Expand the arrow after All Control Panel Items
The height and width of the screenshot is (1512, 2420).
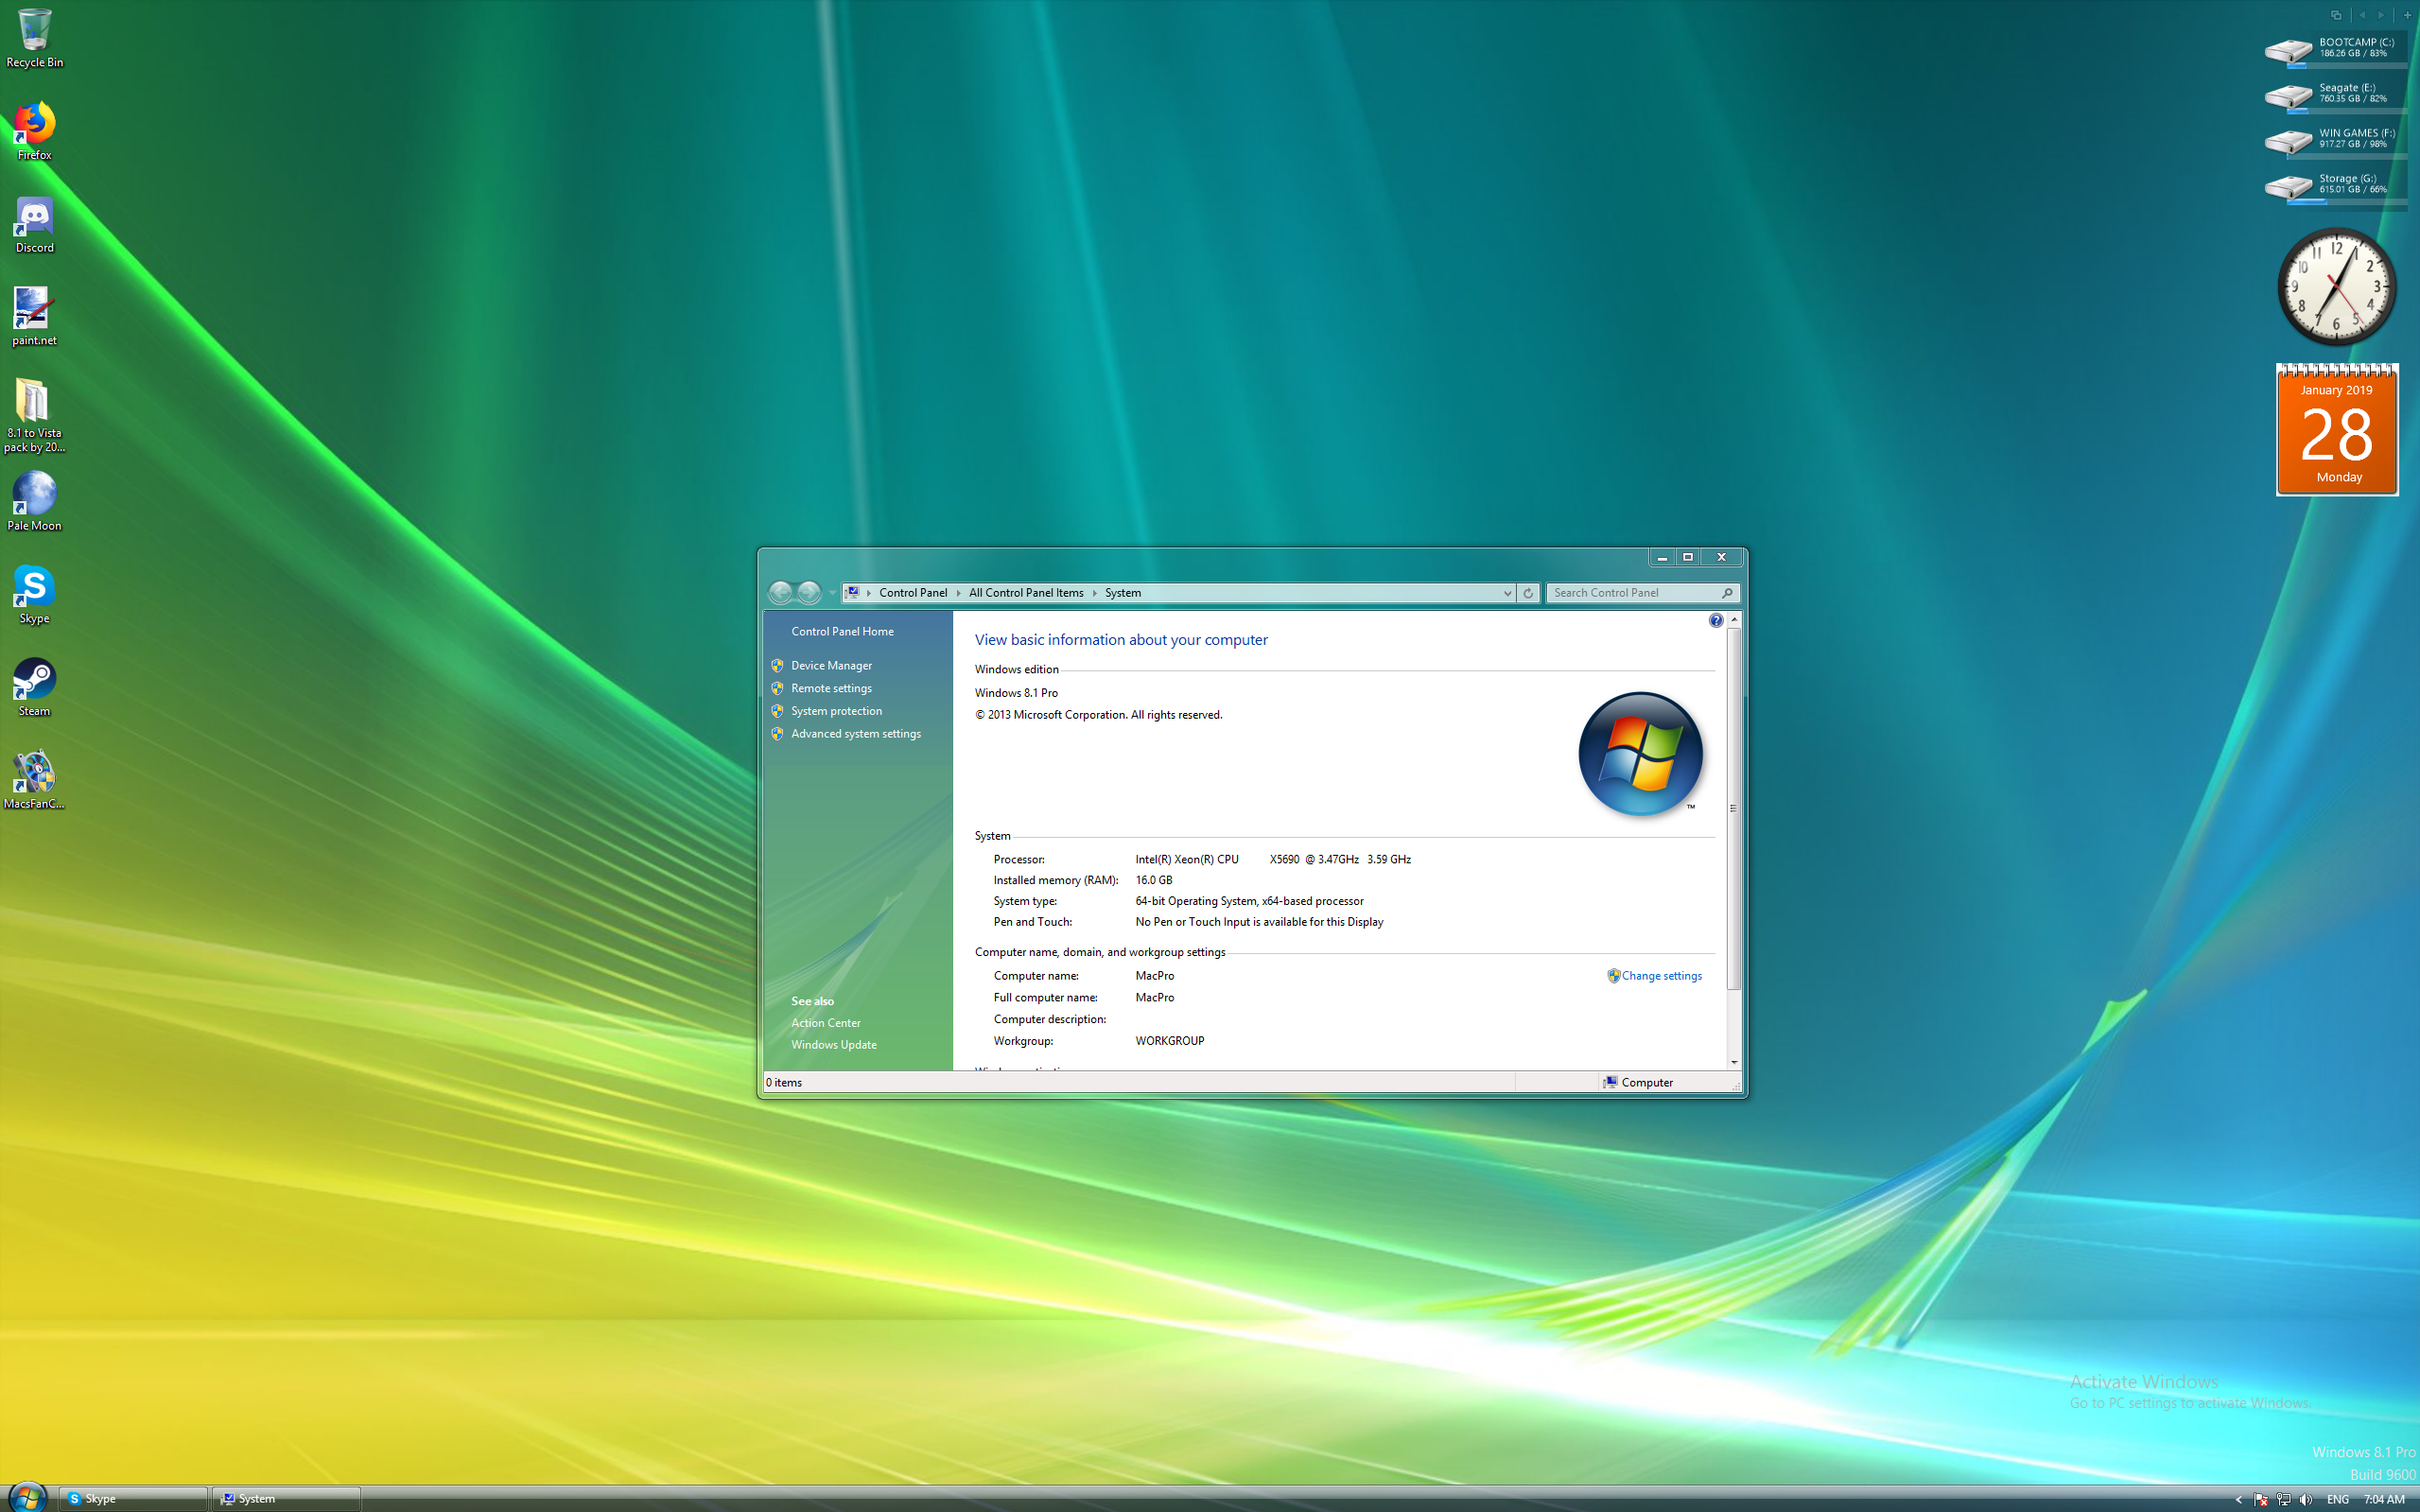[1094, 593]
